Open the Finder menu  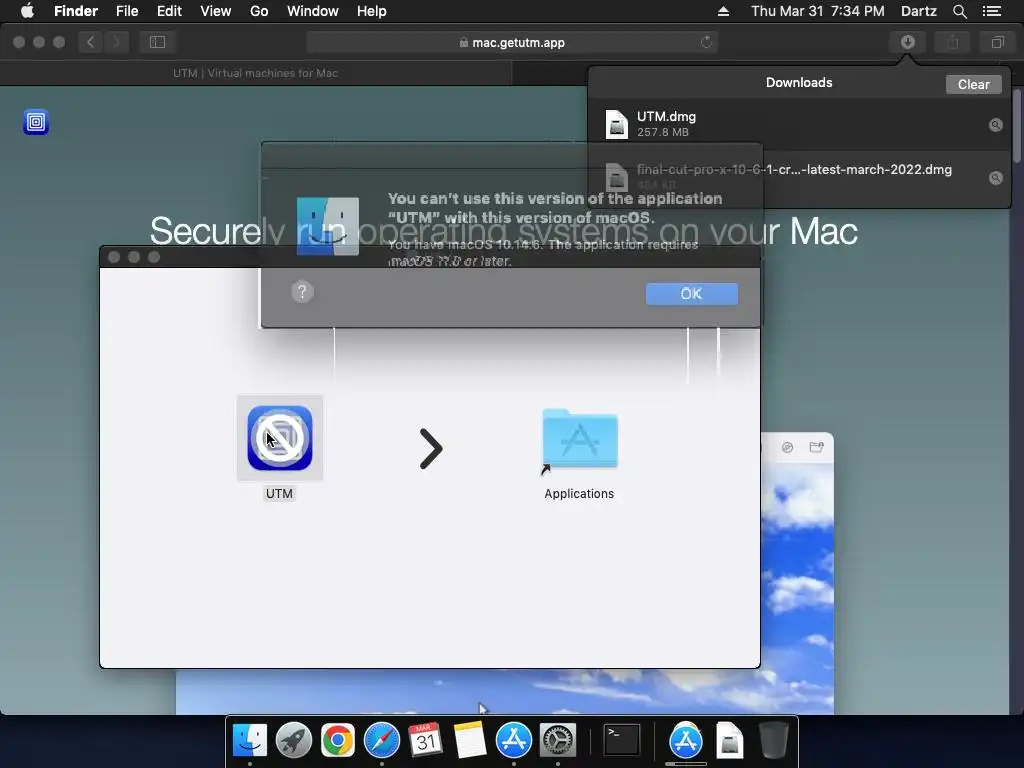pyautogui.click(x=76, y=11)
